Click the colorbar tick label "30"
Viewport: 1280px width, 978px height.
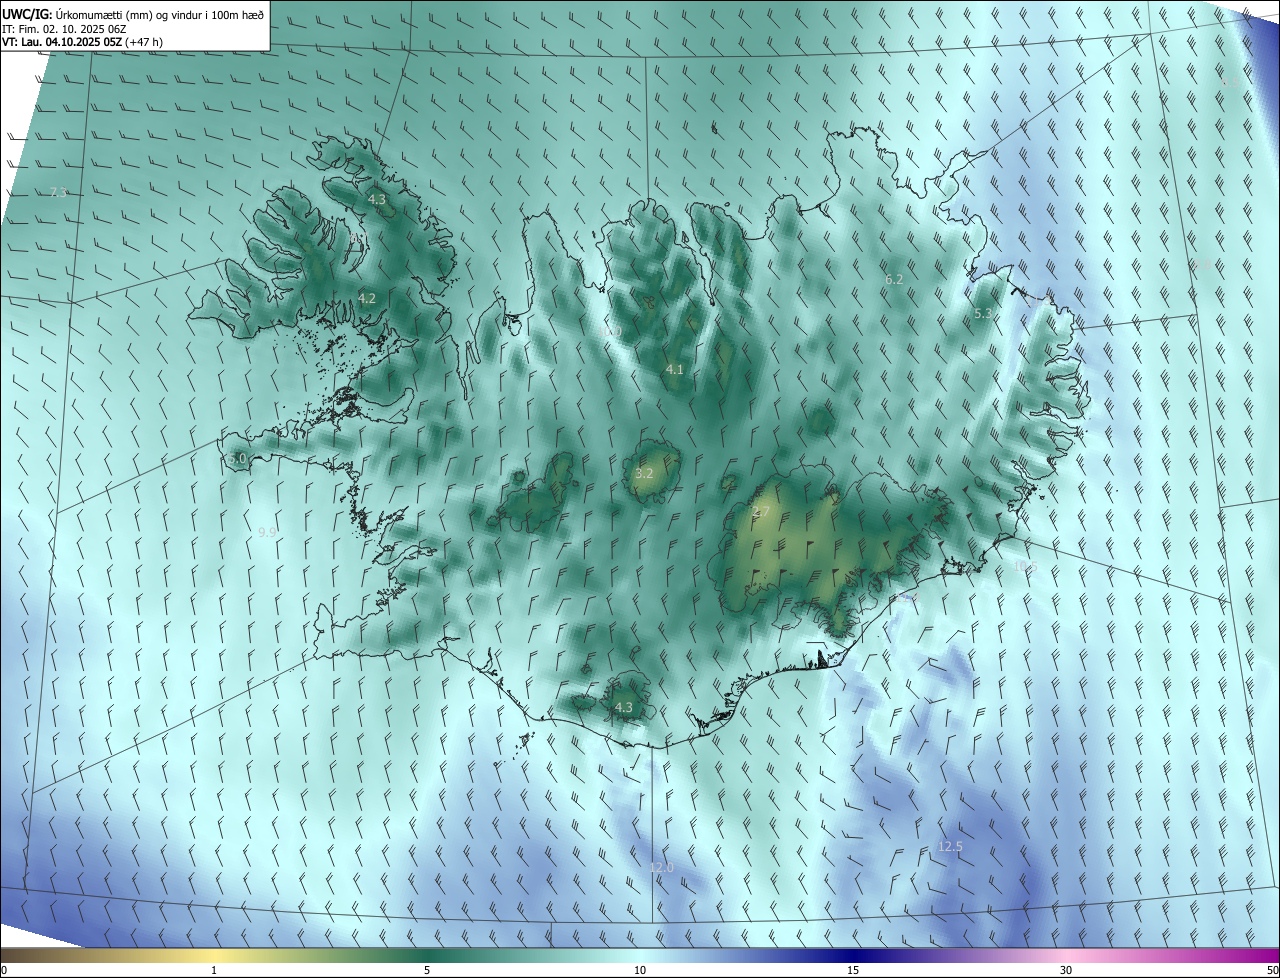pos(1066,970)
